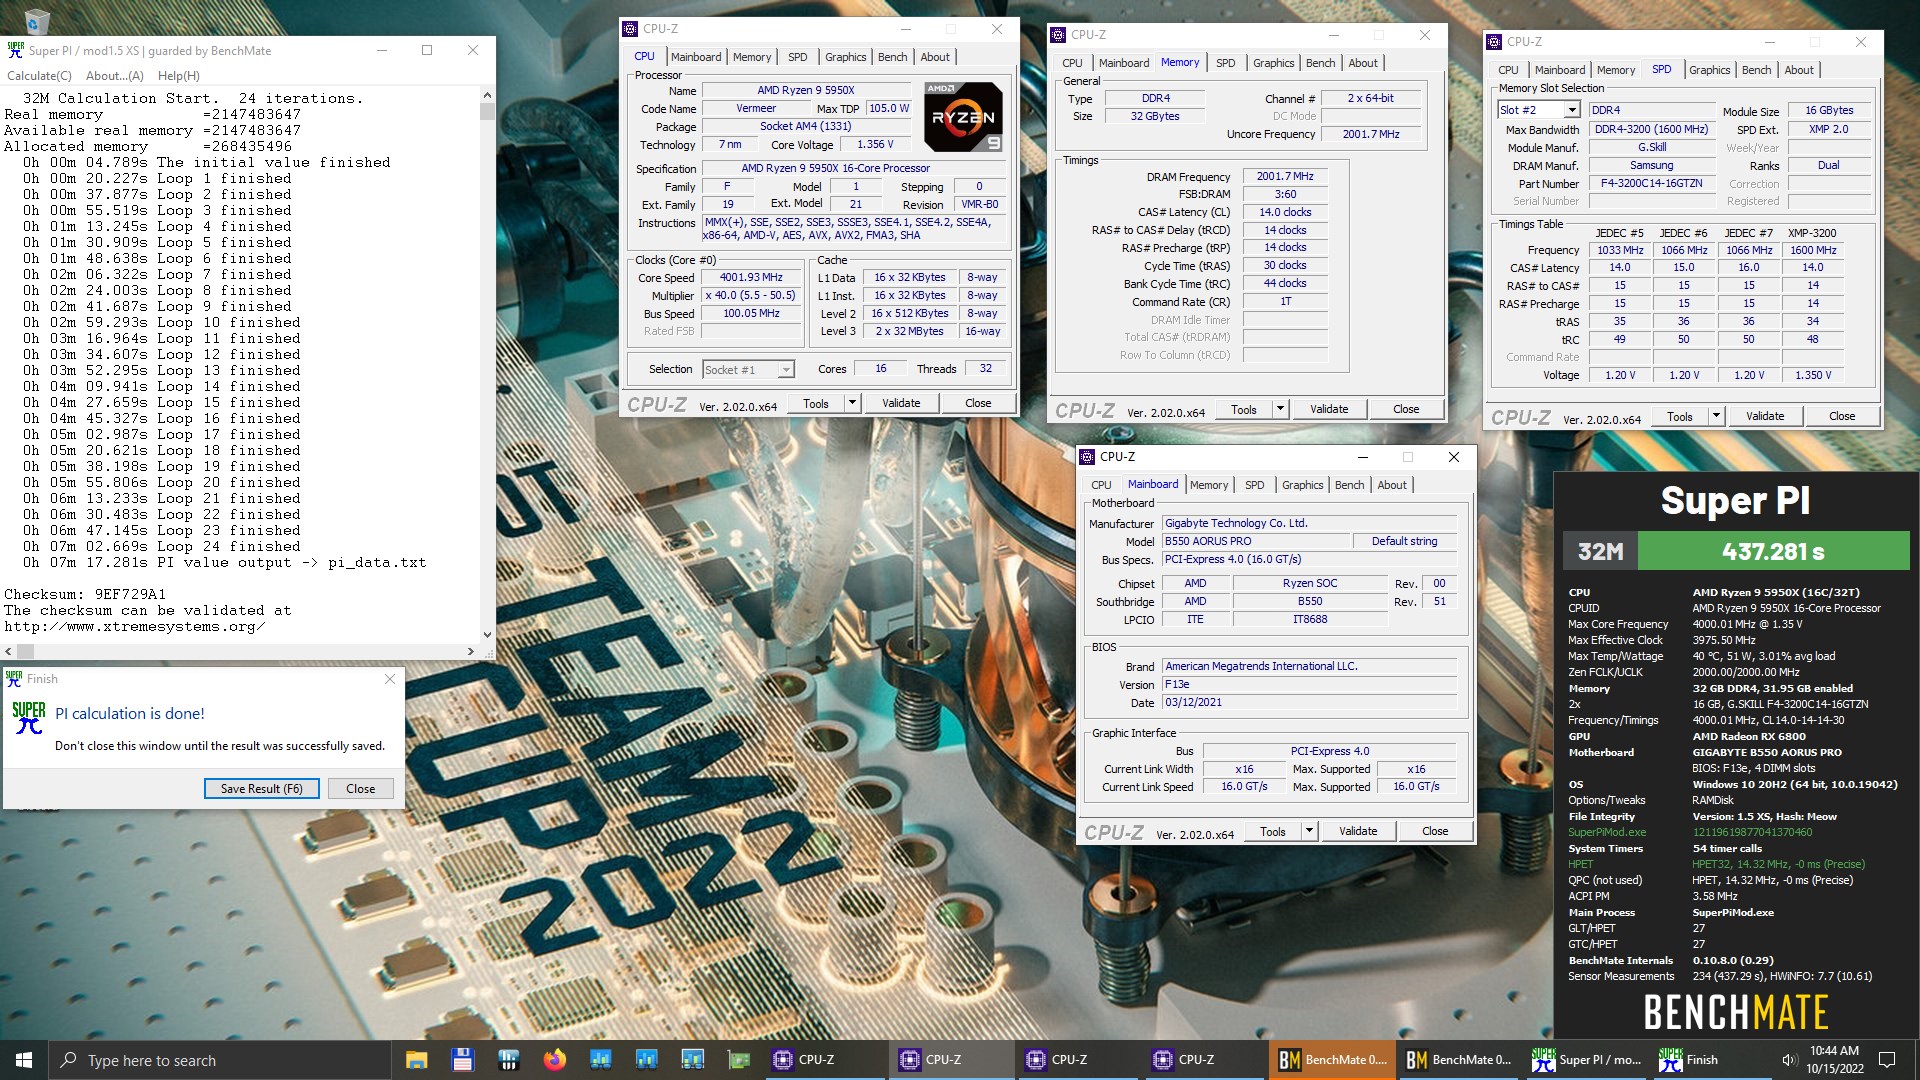Click Super PI vertical scrollbar down arrow
The image size is (1920, 1080).
[x=487, y=634]
